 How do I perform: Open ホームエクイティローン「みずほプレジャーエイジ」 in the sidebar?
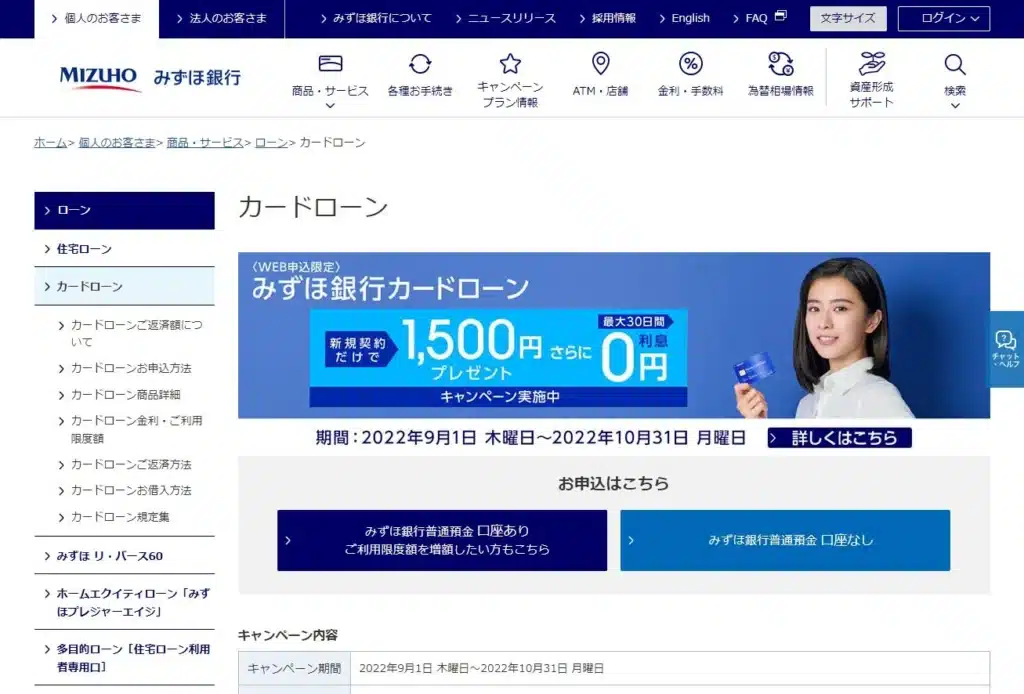[x=124, y=602]
